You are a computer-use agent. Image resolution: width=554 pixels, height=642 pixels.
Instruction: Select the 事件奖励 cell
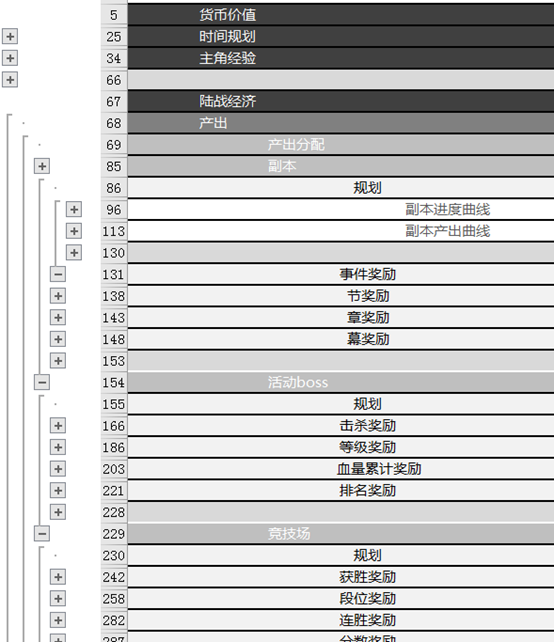point(341,274)
